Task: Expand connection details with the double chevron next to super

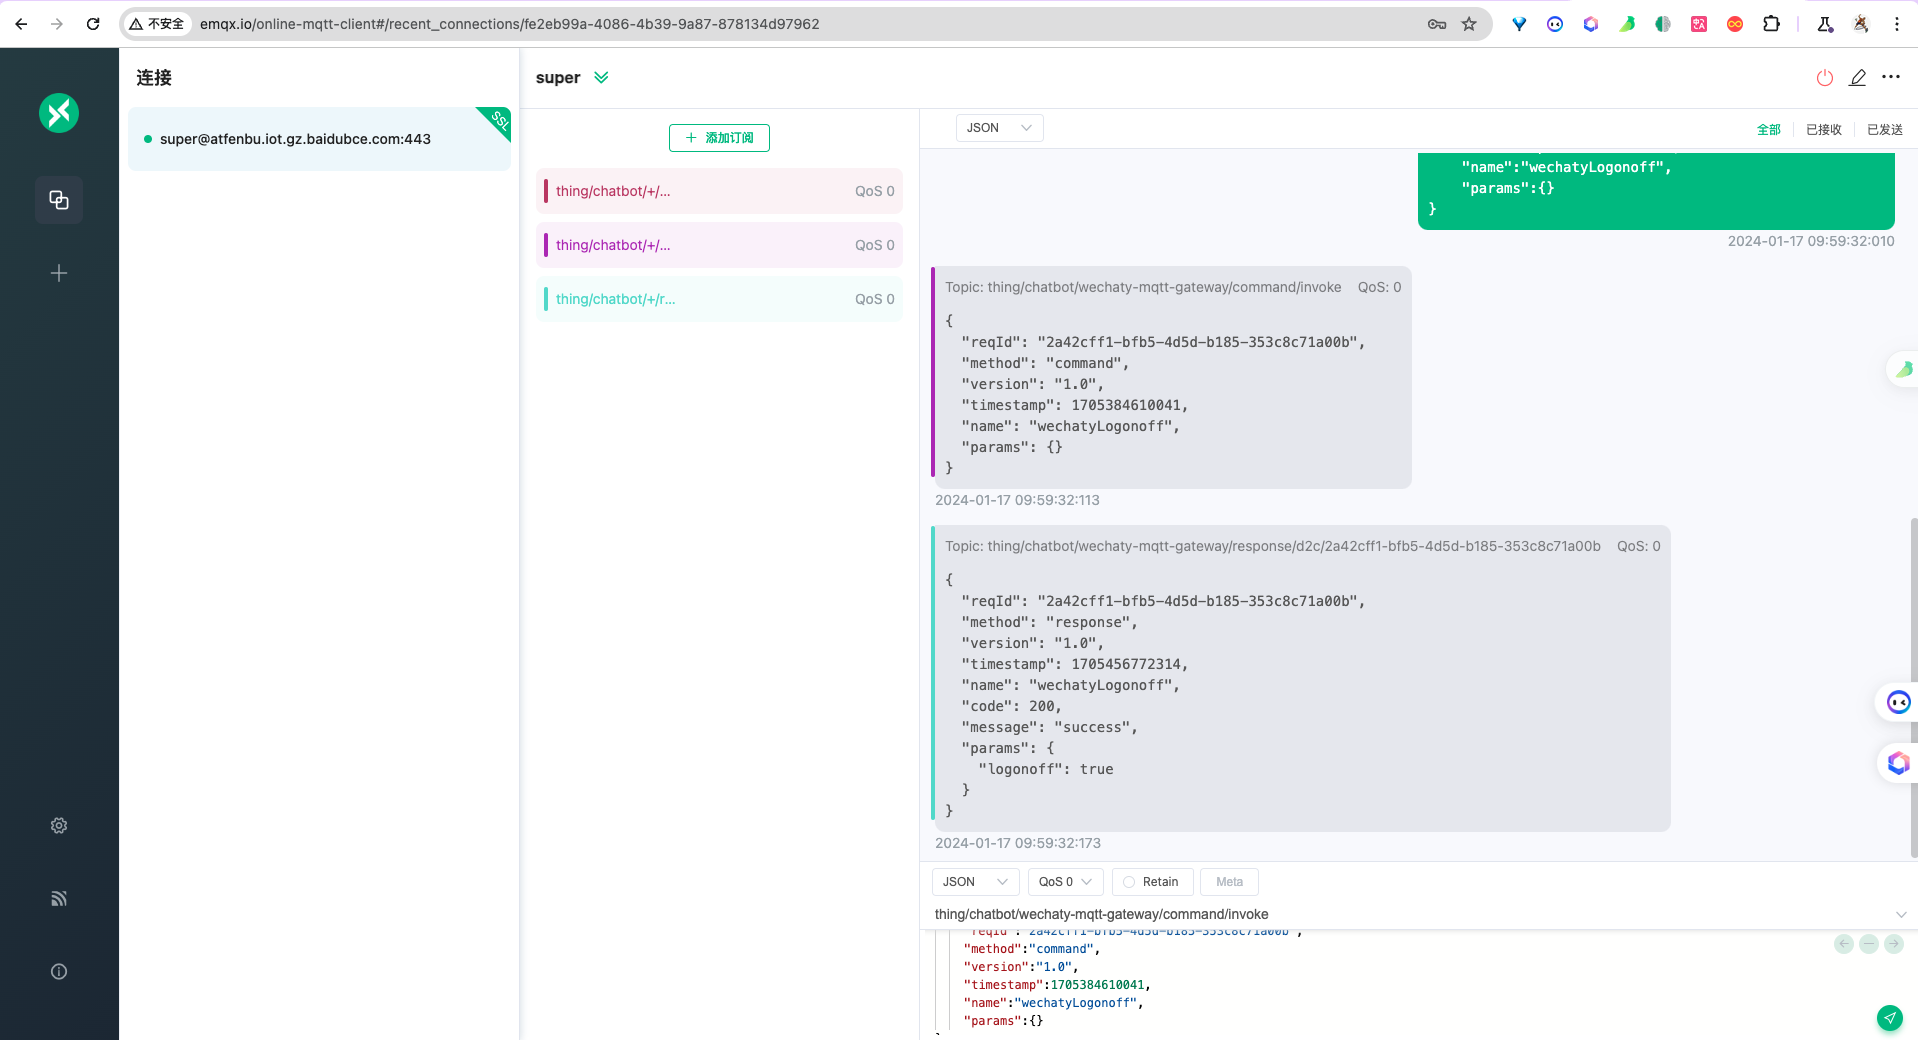Action: [601, 77]
